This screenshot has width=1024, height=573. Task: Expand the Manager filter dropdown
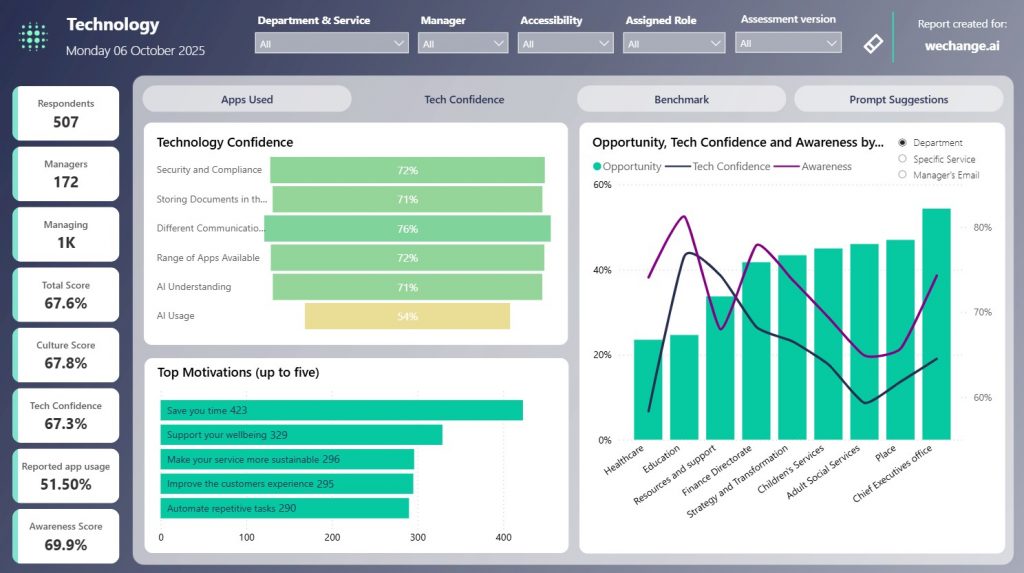point(463,44)
